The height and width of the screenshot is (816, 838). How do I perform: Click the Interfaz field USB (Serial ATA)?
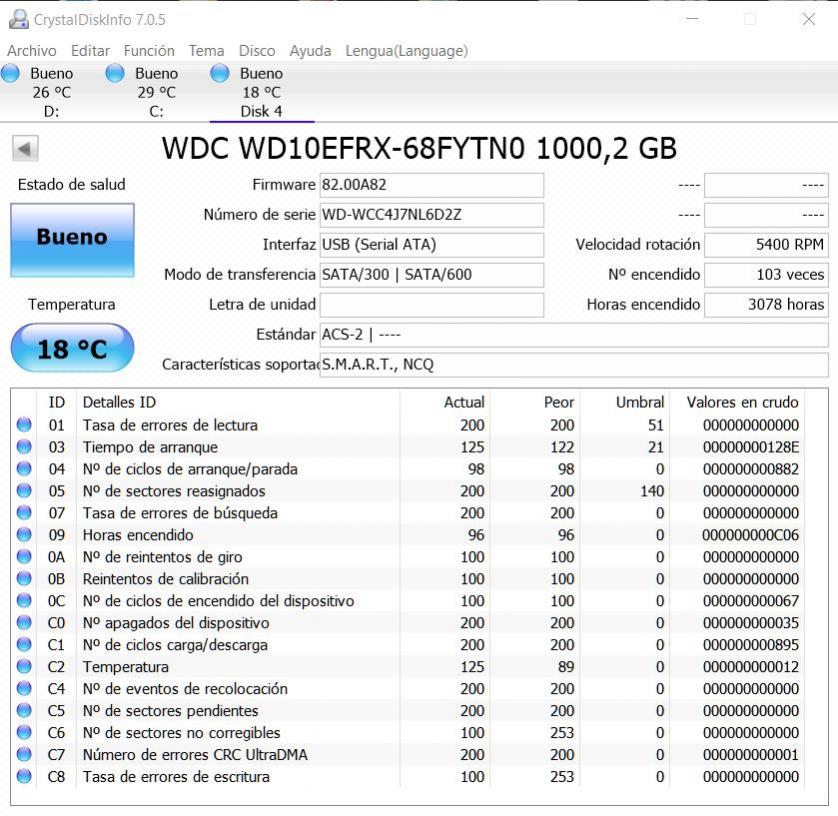point(432,245)
